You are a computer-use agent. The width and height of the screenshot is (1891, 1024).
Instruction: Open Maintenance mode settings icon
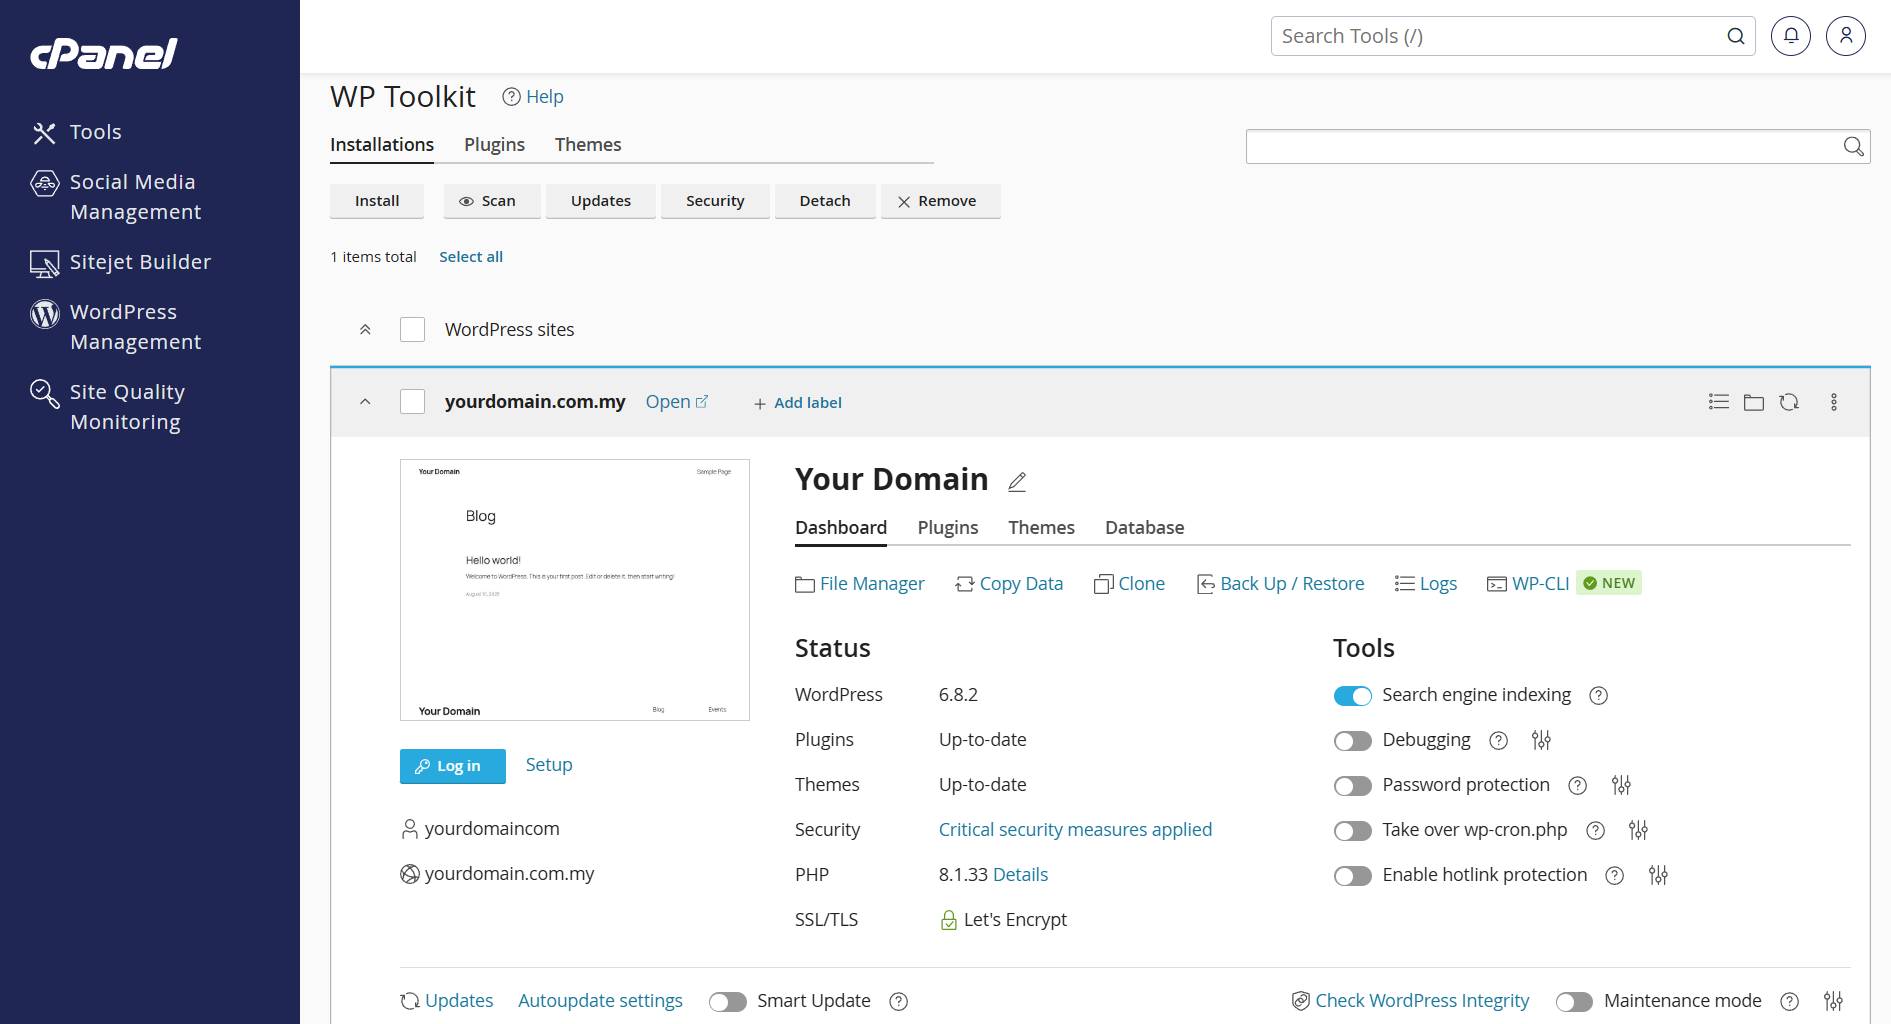[1833, 1001]
